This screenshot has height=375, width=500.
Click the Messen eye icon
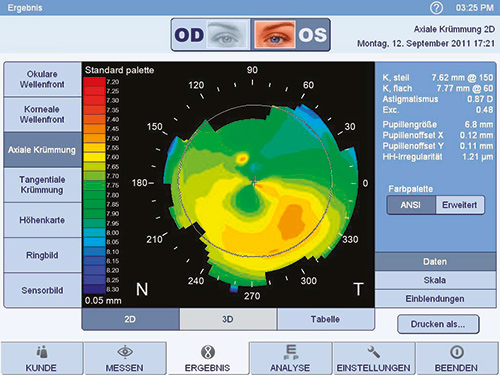click(x=125, y=352)
